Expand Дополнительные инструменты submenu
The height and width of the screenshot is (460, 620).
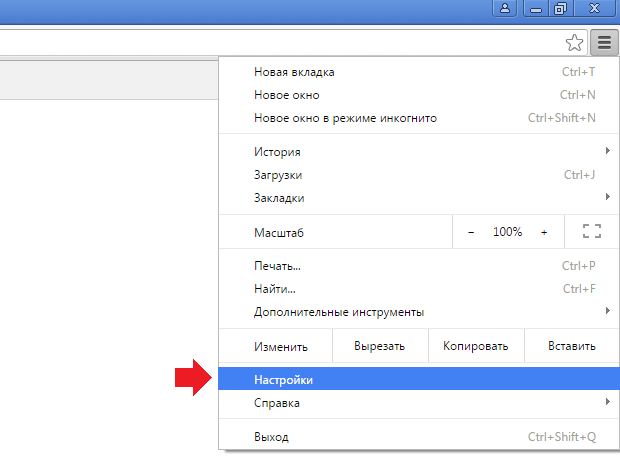(x=419, y=312)
